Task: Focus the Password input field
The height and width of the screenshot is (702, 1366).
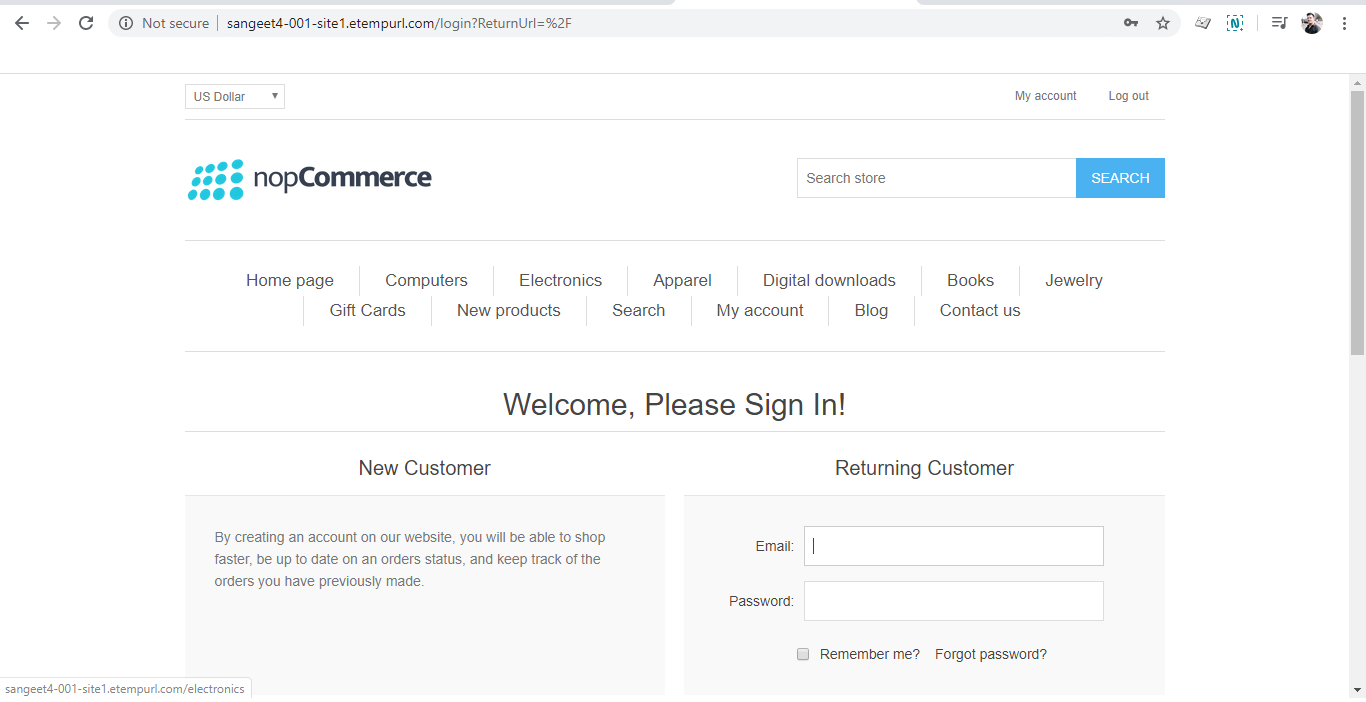Action: click(954, 601)
